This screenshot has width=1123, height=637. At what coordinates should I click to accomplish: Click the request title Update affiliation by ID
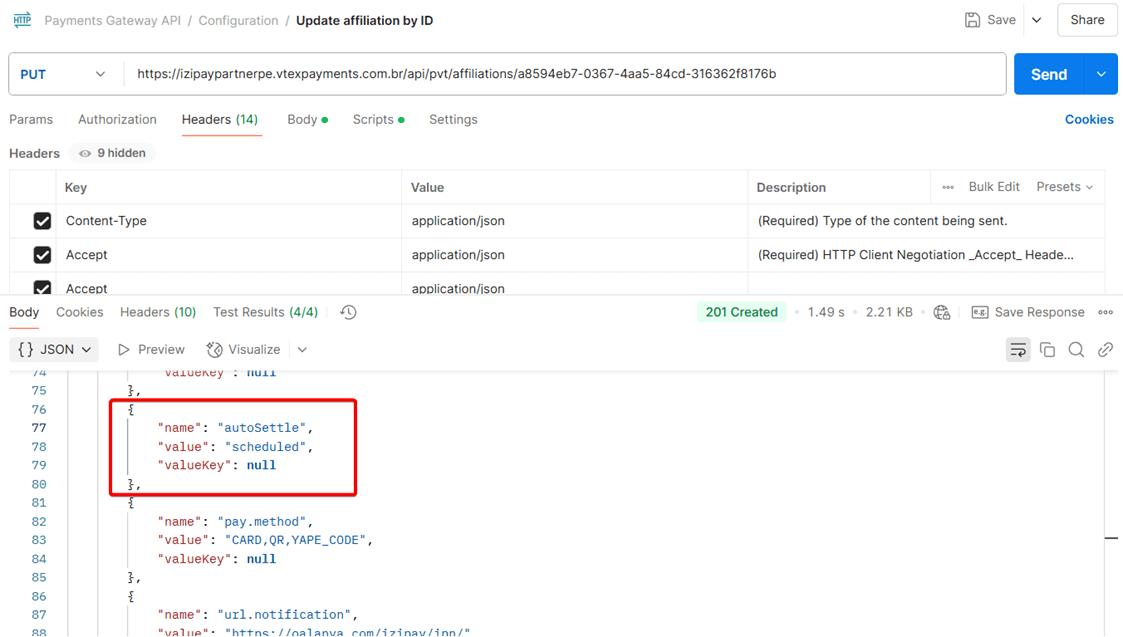pos(365,21)
